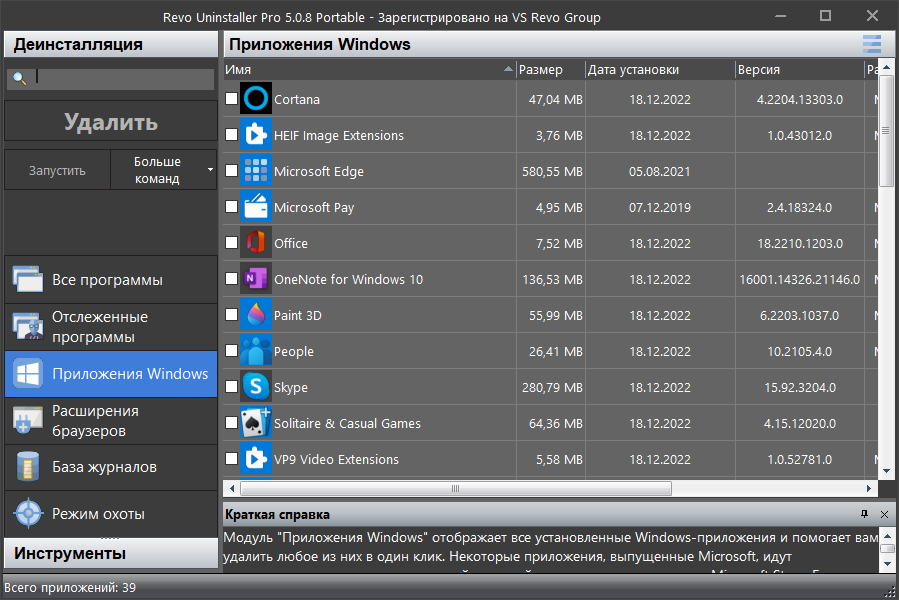Tick the Office checkbox

[x=231, y=243]
